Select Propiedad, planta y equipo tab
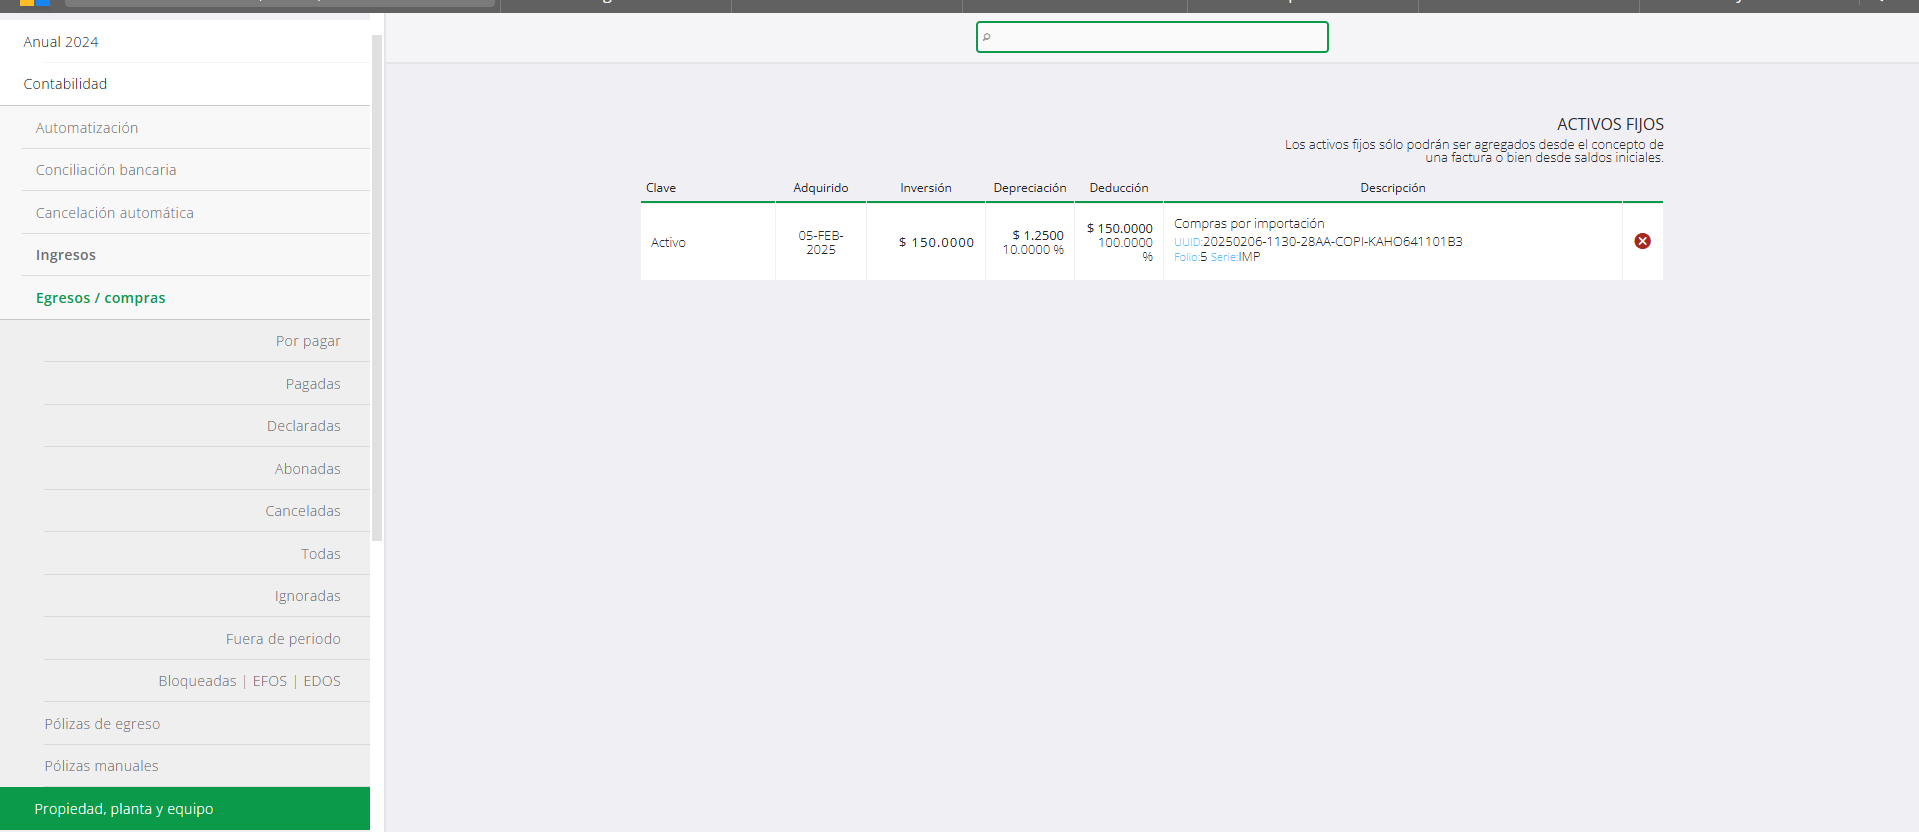 124,809
